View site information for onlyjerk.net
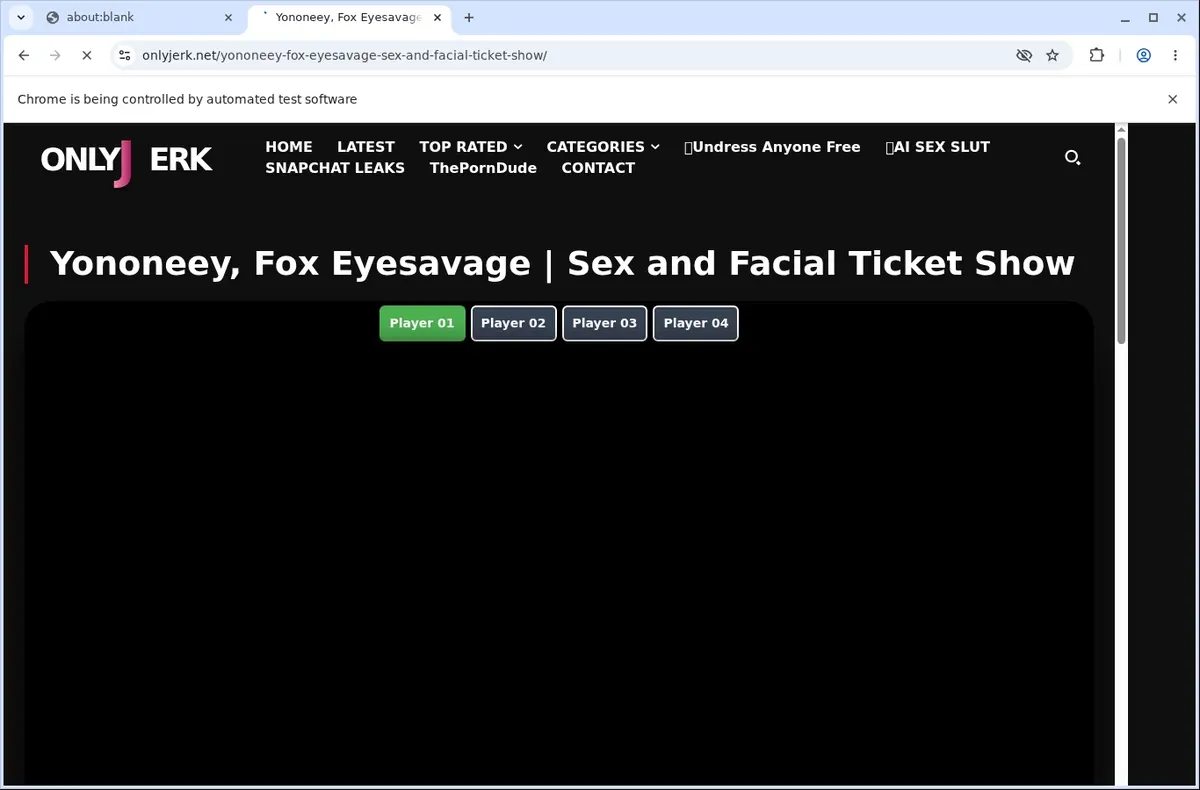 124,56
